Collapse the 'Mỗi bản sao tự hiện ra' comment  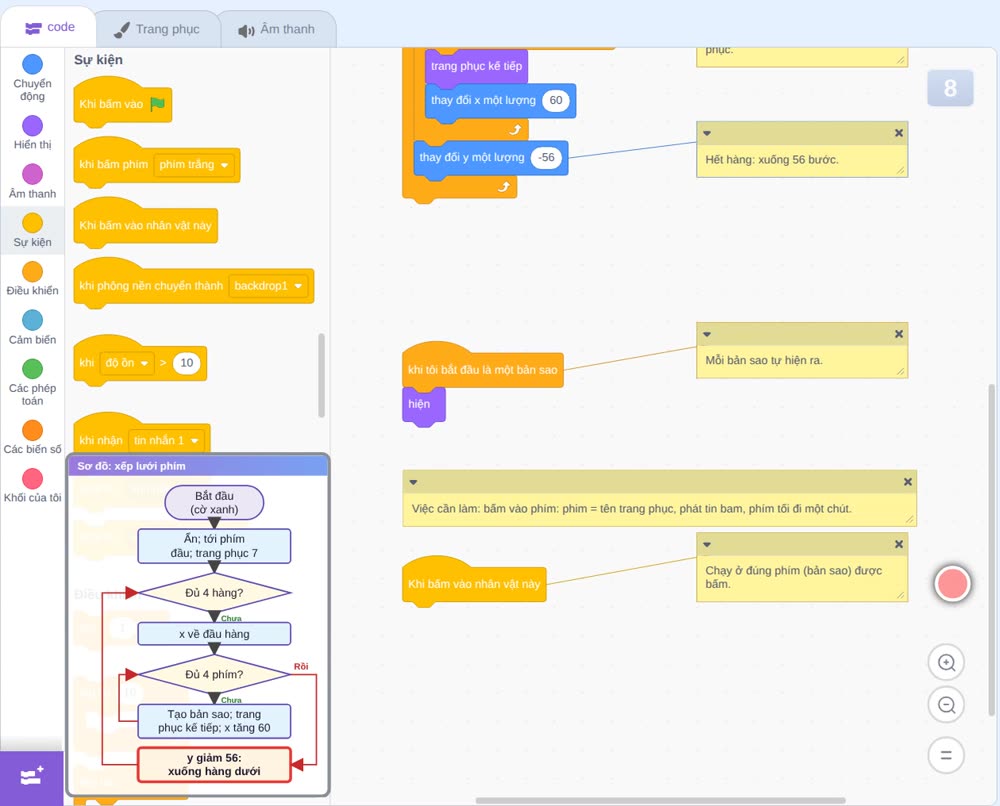(707, 334)
